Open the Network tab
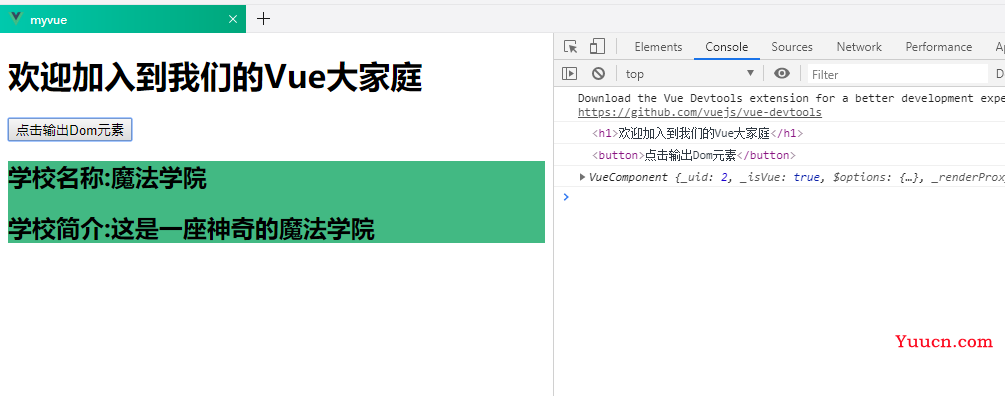The image size is (1005, 396). pyautogui.click(x=859, y=47)
